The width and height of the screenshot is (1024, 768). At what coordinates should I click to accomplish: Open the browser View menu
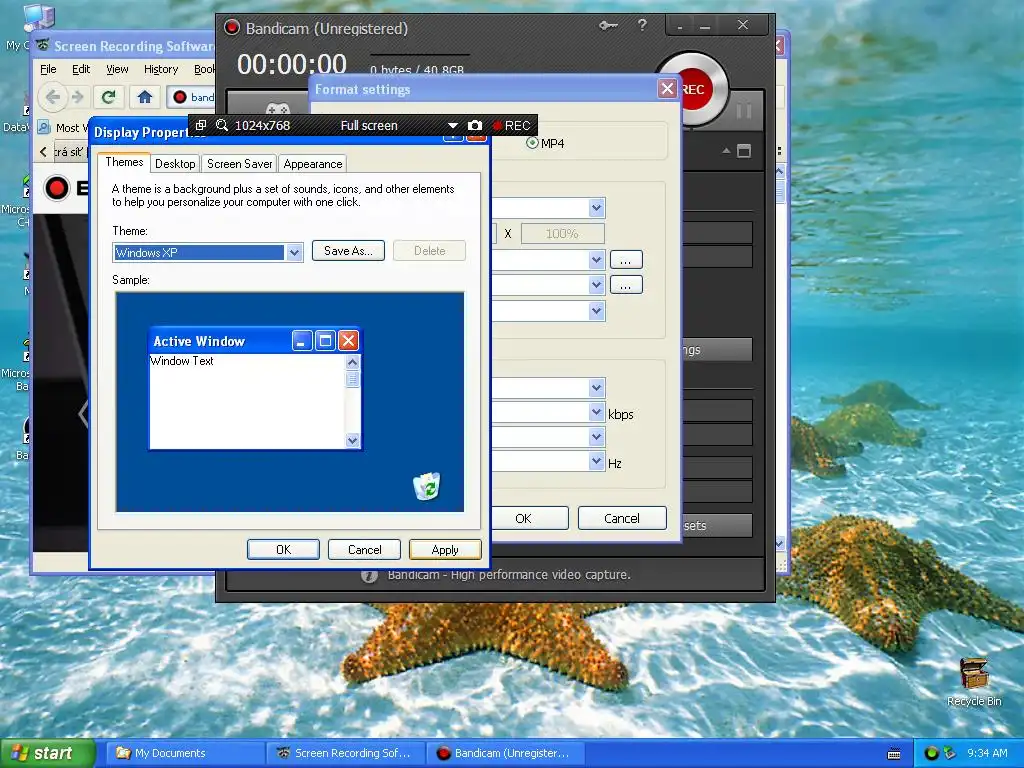point(118,69)
